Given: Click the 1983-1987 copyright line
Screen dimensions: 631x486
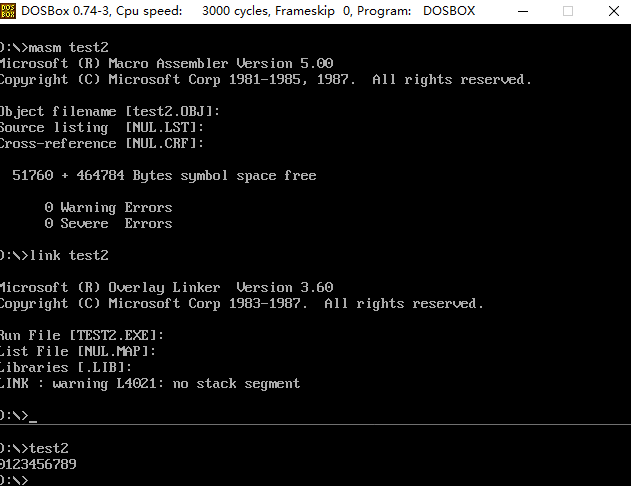Looking at the screenshot, I should (241, 304).
